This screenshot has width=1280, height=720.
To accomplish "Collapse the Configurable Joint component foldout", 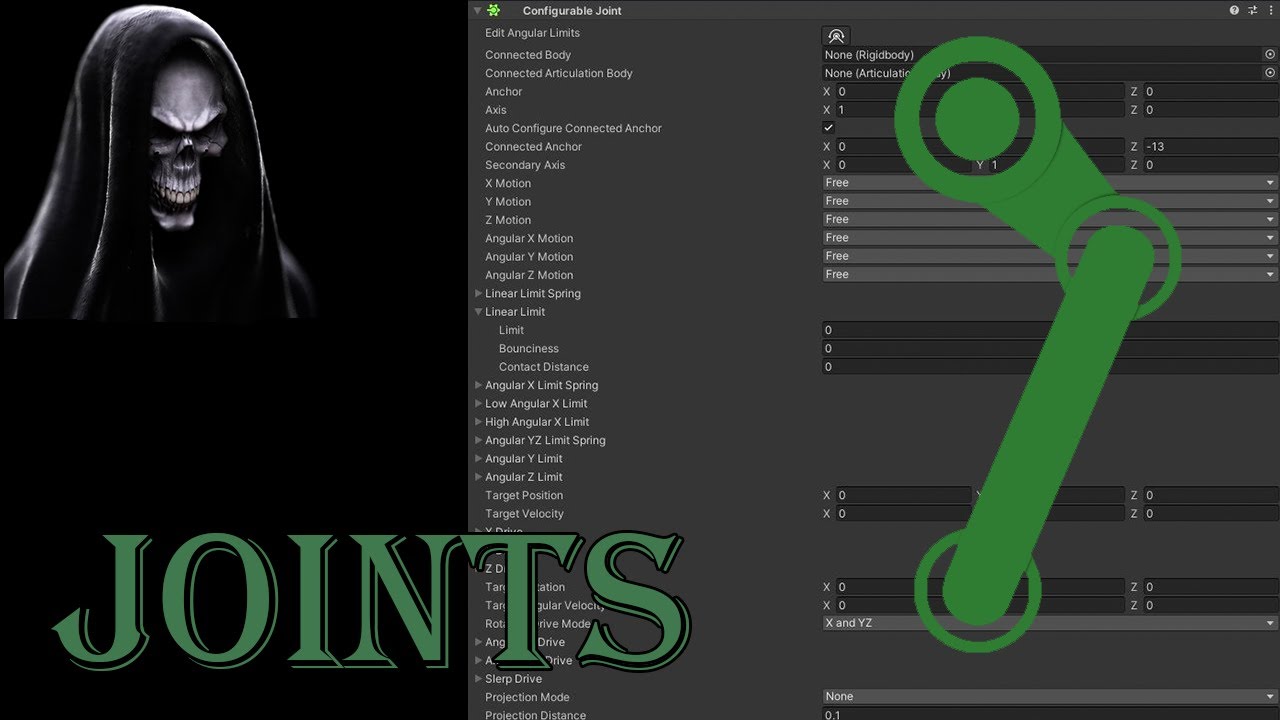I will 477,10.
